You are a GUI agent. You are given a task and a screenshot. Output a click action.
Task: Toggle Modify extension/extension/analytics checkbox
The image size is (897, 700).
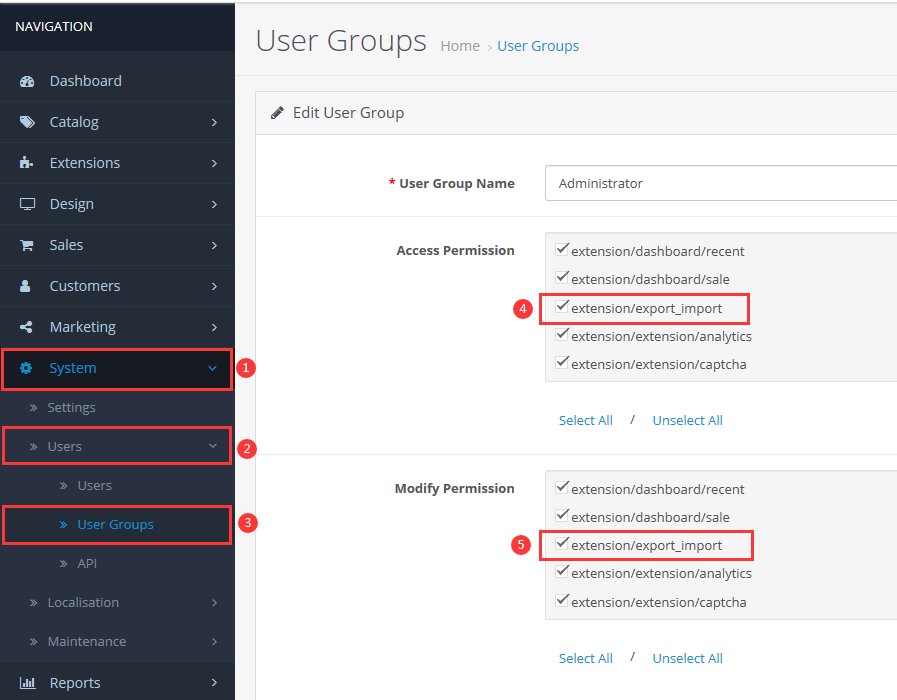tap(562, 571)
